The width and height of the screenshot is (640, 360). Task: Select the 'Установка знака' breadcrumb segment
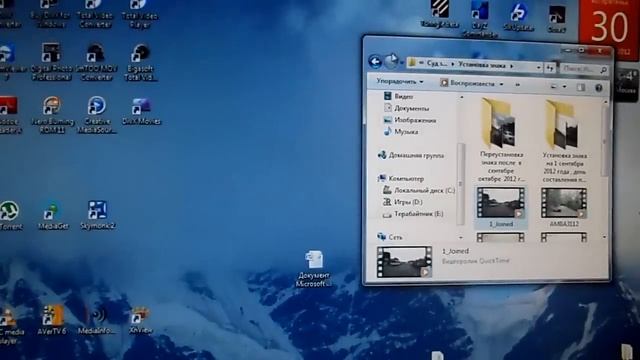482,64
